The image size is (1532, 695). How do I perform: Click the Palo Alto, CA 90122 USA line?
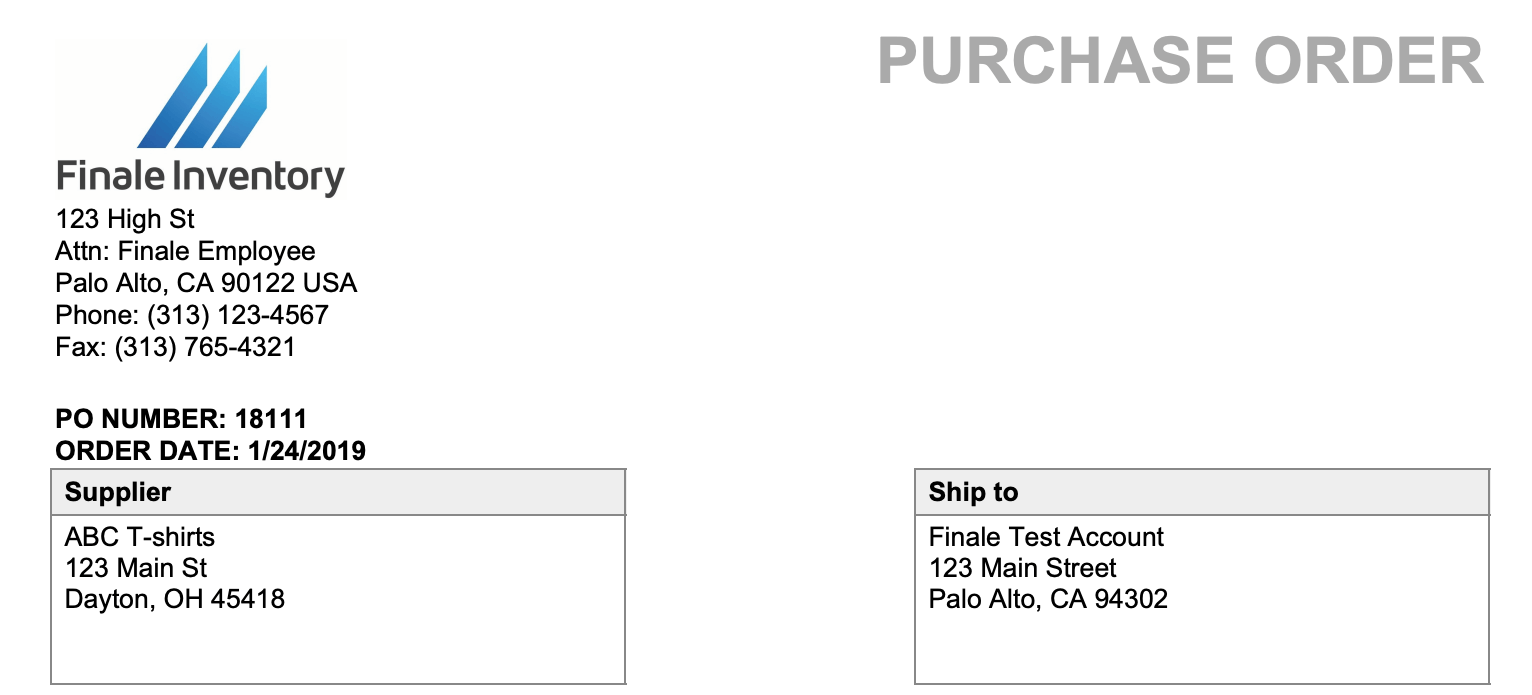206,284
